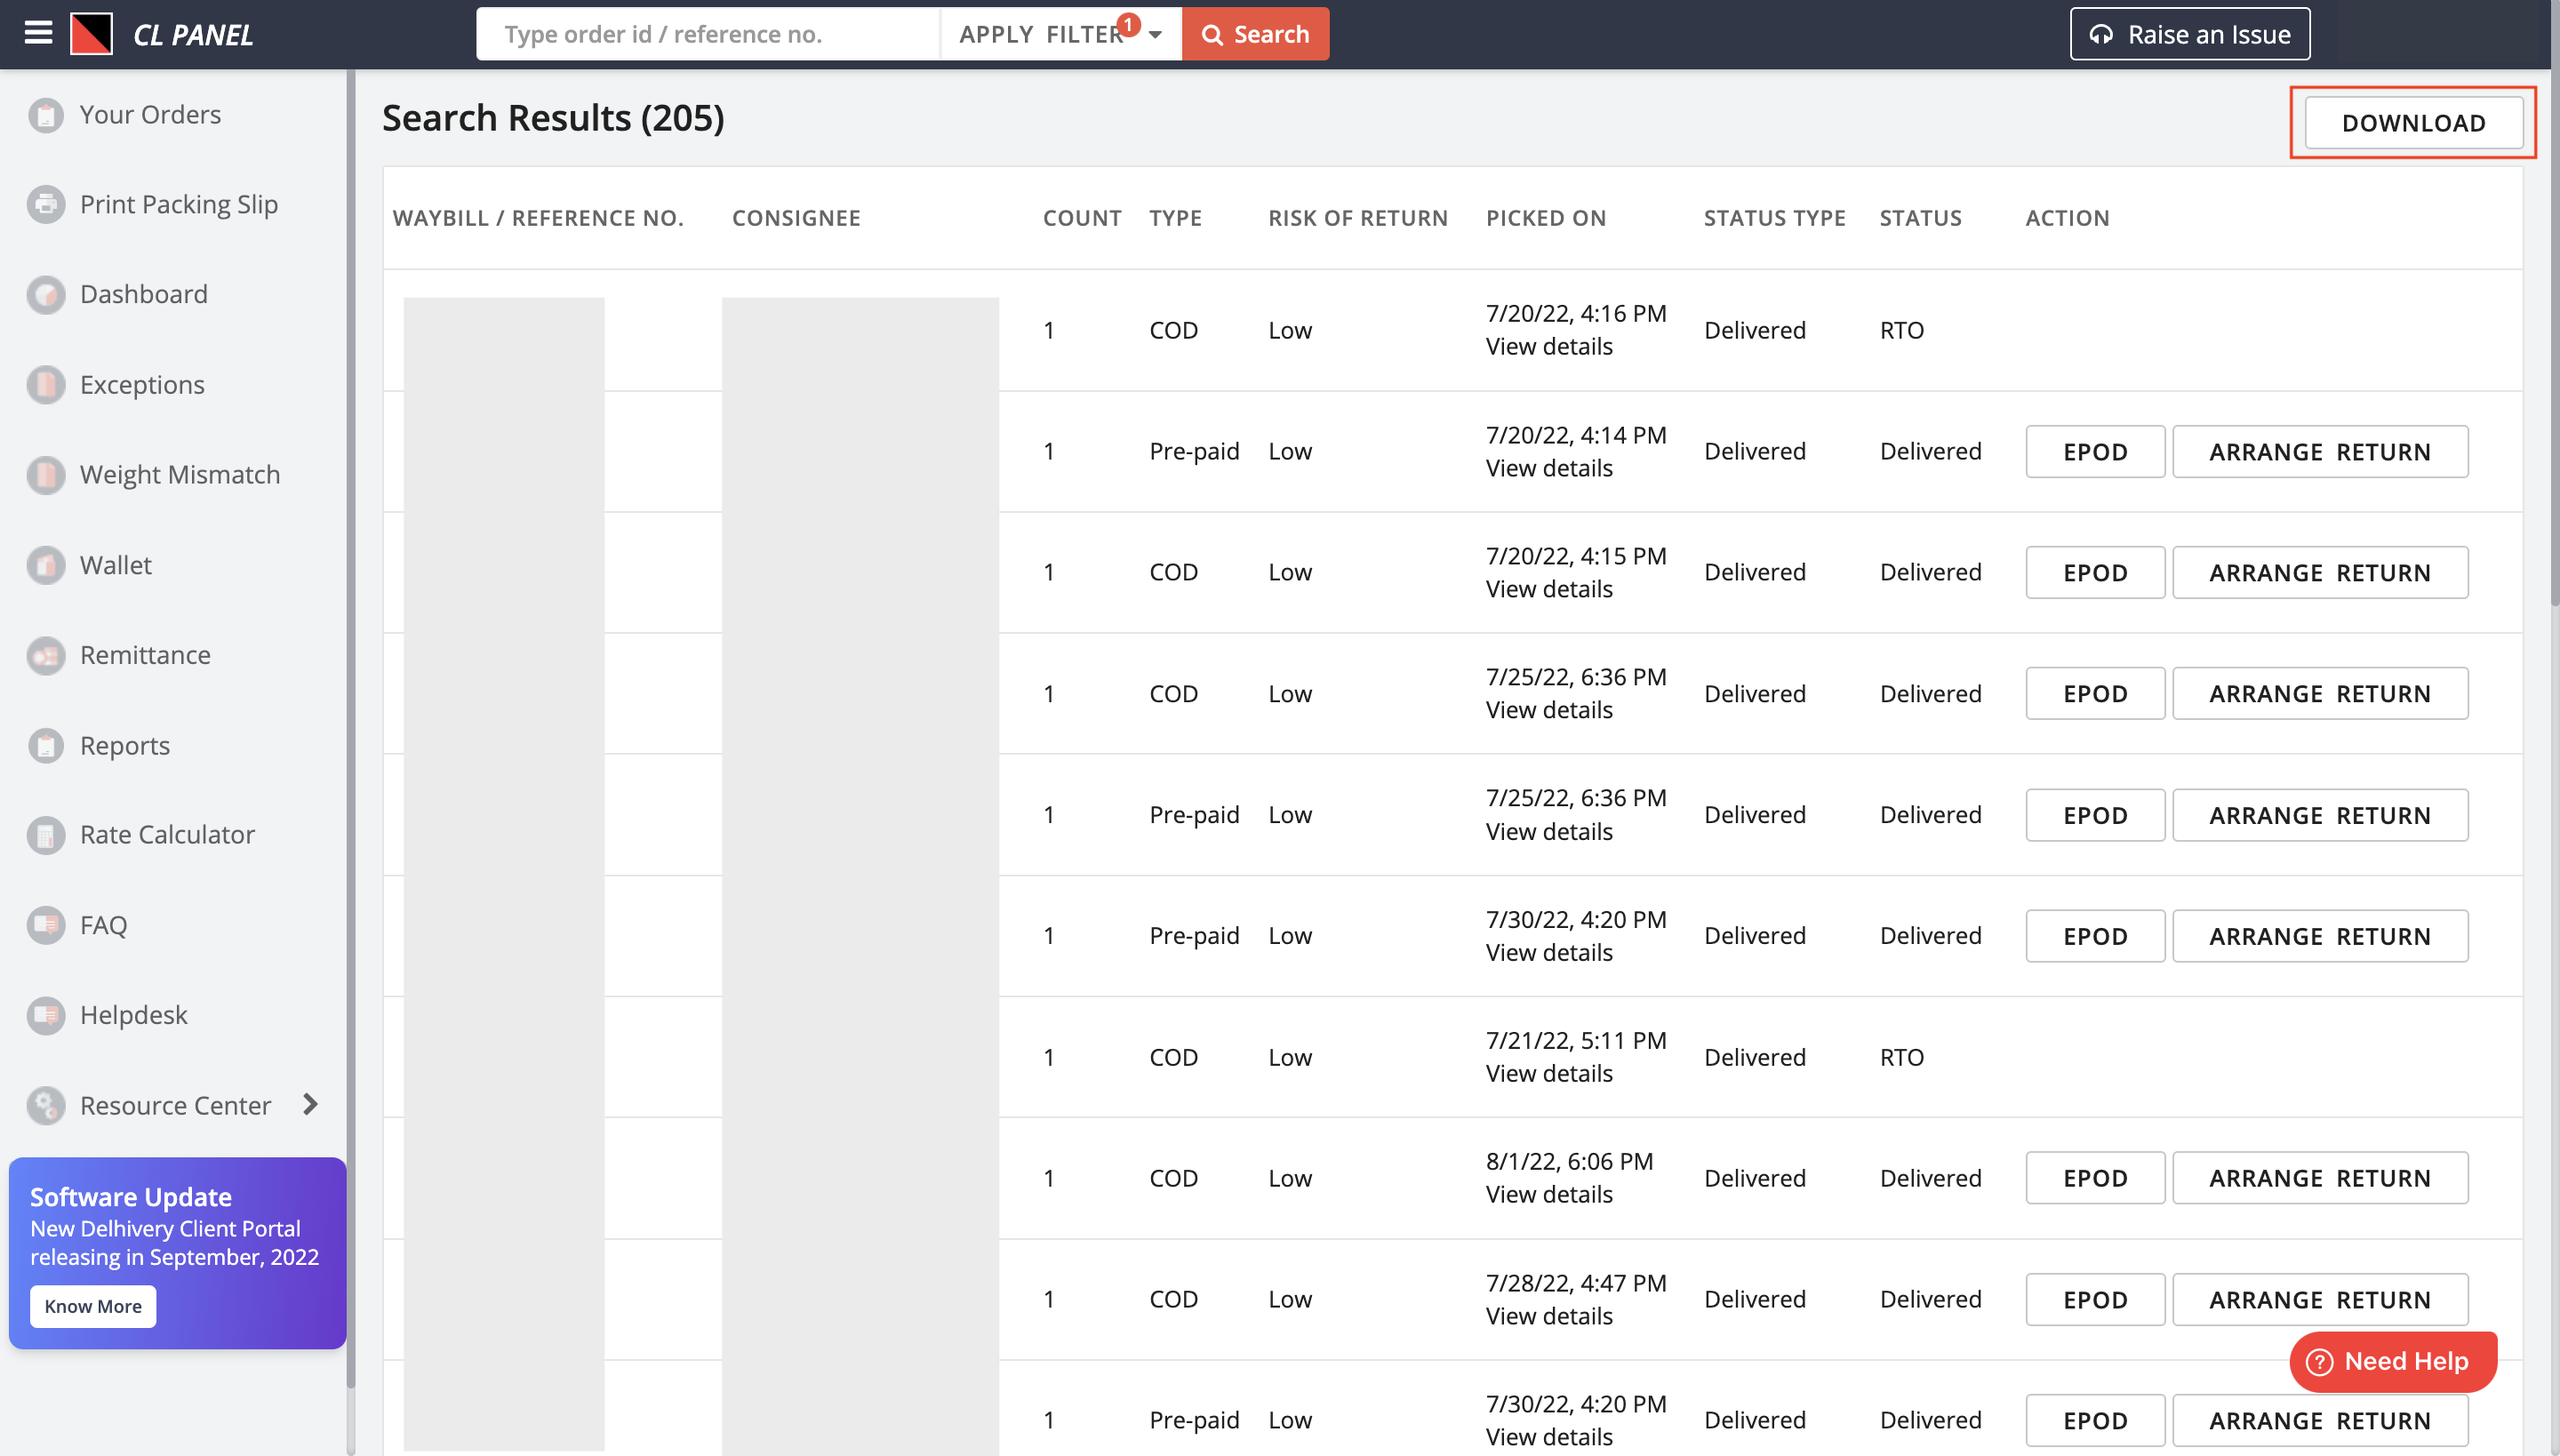Click the Reports sidebar icon
The image size is (2560, 1456).
tap(49, 744)
